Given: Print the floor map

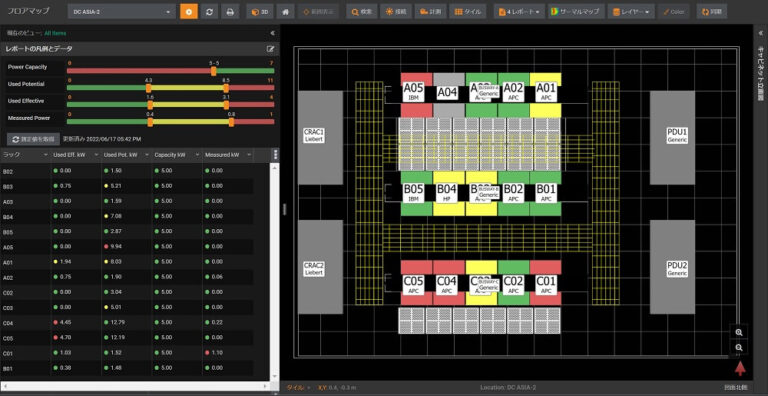Looking at the screenshot, I should click(230, 11).
